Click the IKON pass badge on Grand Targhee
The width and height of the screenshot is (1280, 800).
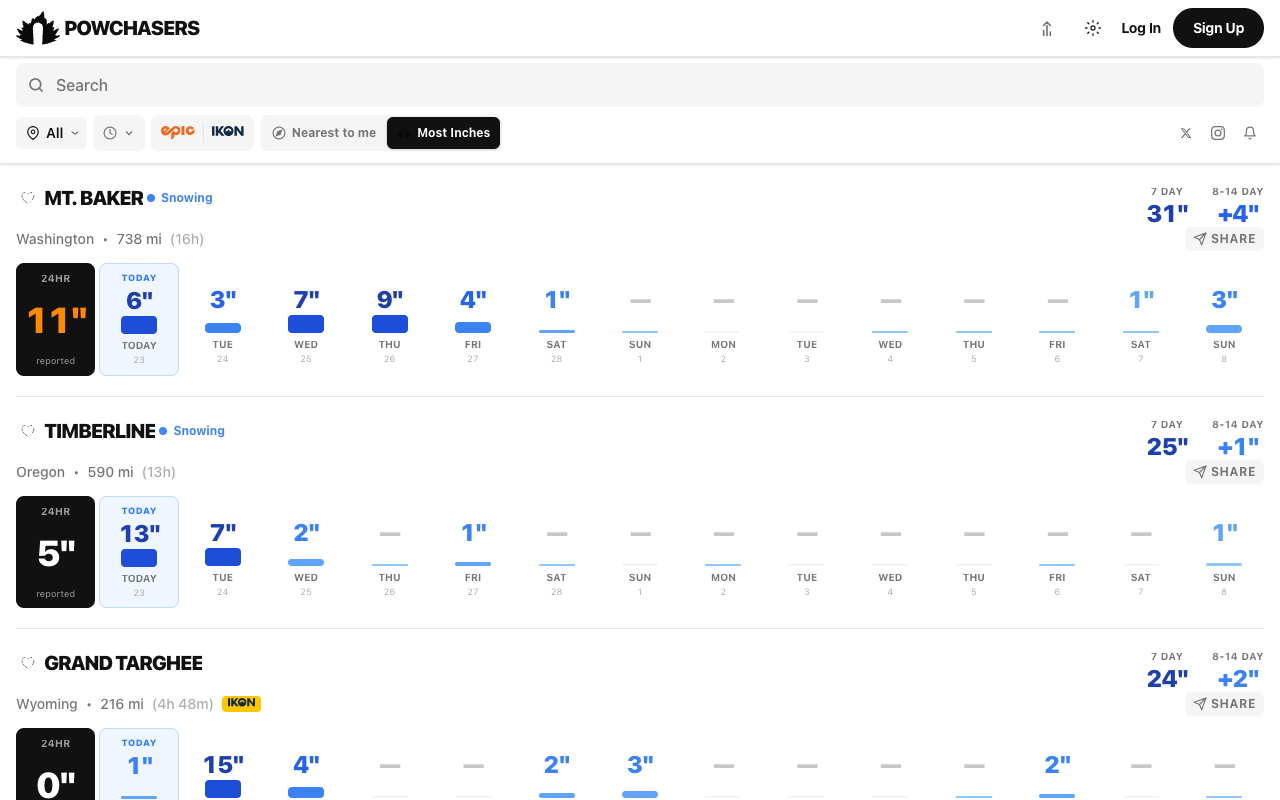[241, 703]
